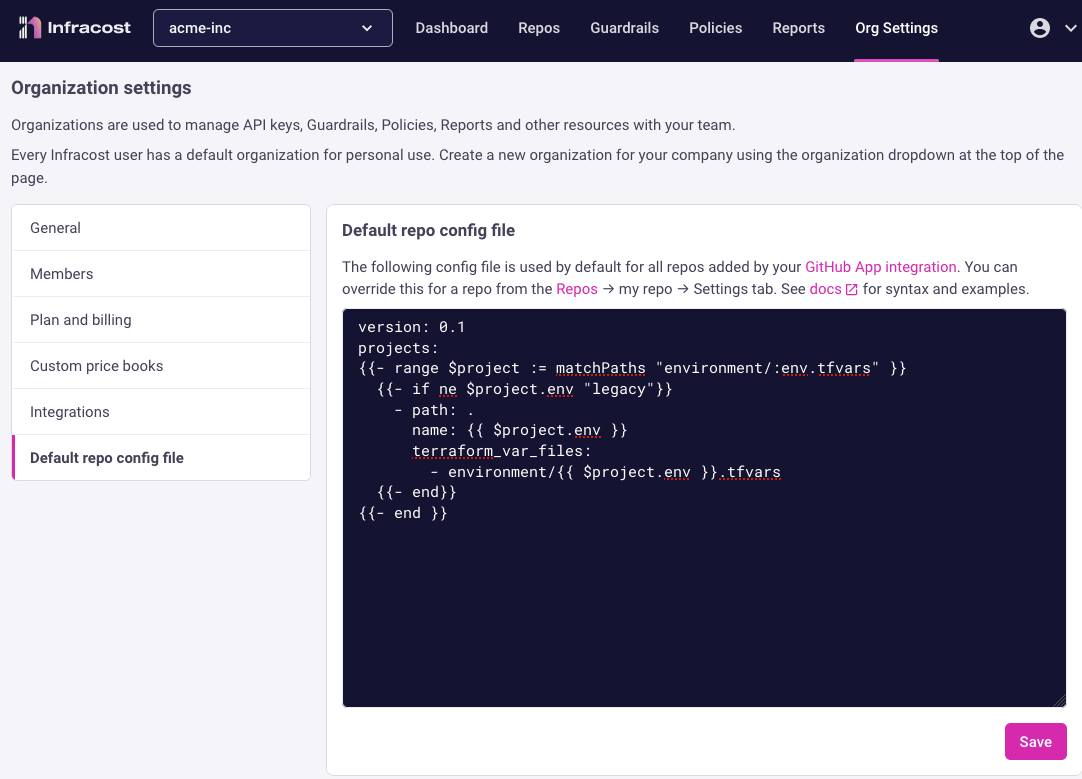Click the 'version: 0.1' line
The height and width of the screenshot is (779, 1082).
411,327
